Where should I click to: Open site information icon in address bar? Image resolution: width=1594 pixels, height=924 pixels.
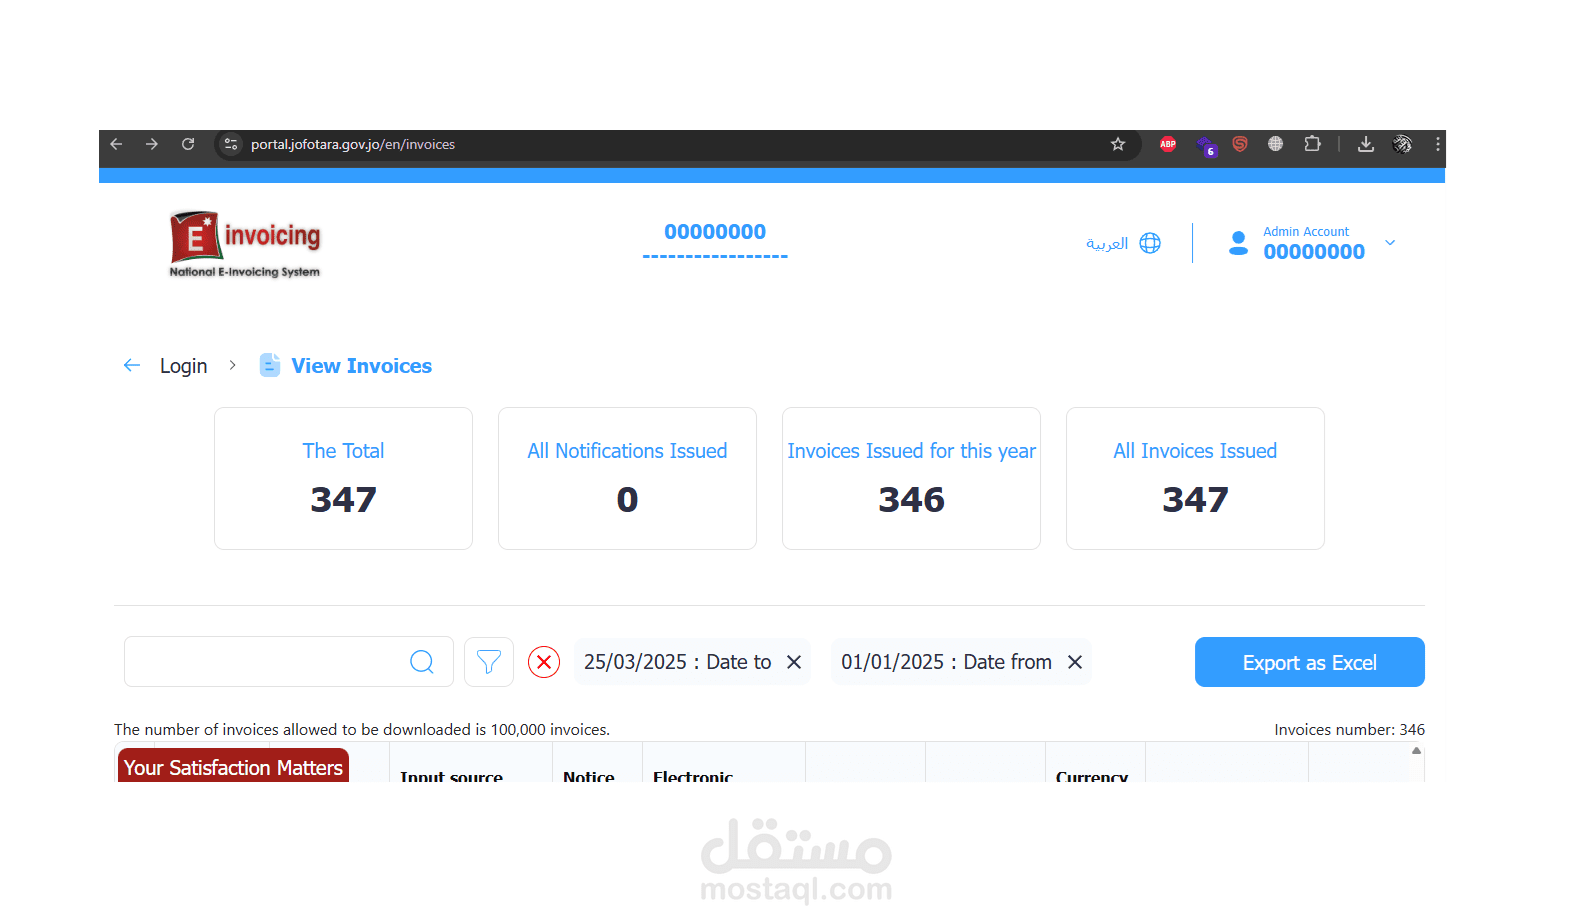231,144
